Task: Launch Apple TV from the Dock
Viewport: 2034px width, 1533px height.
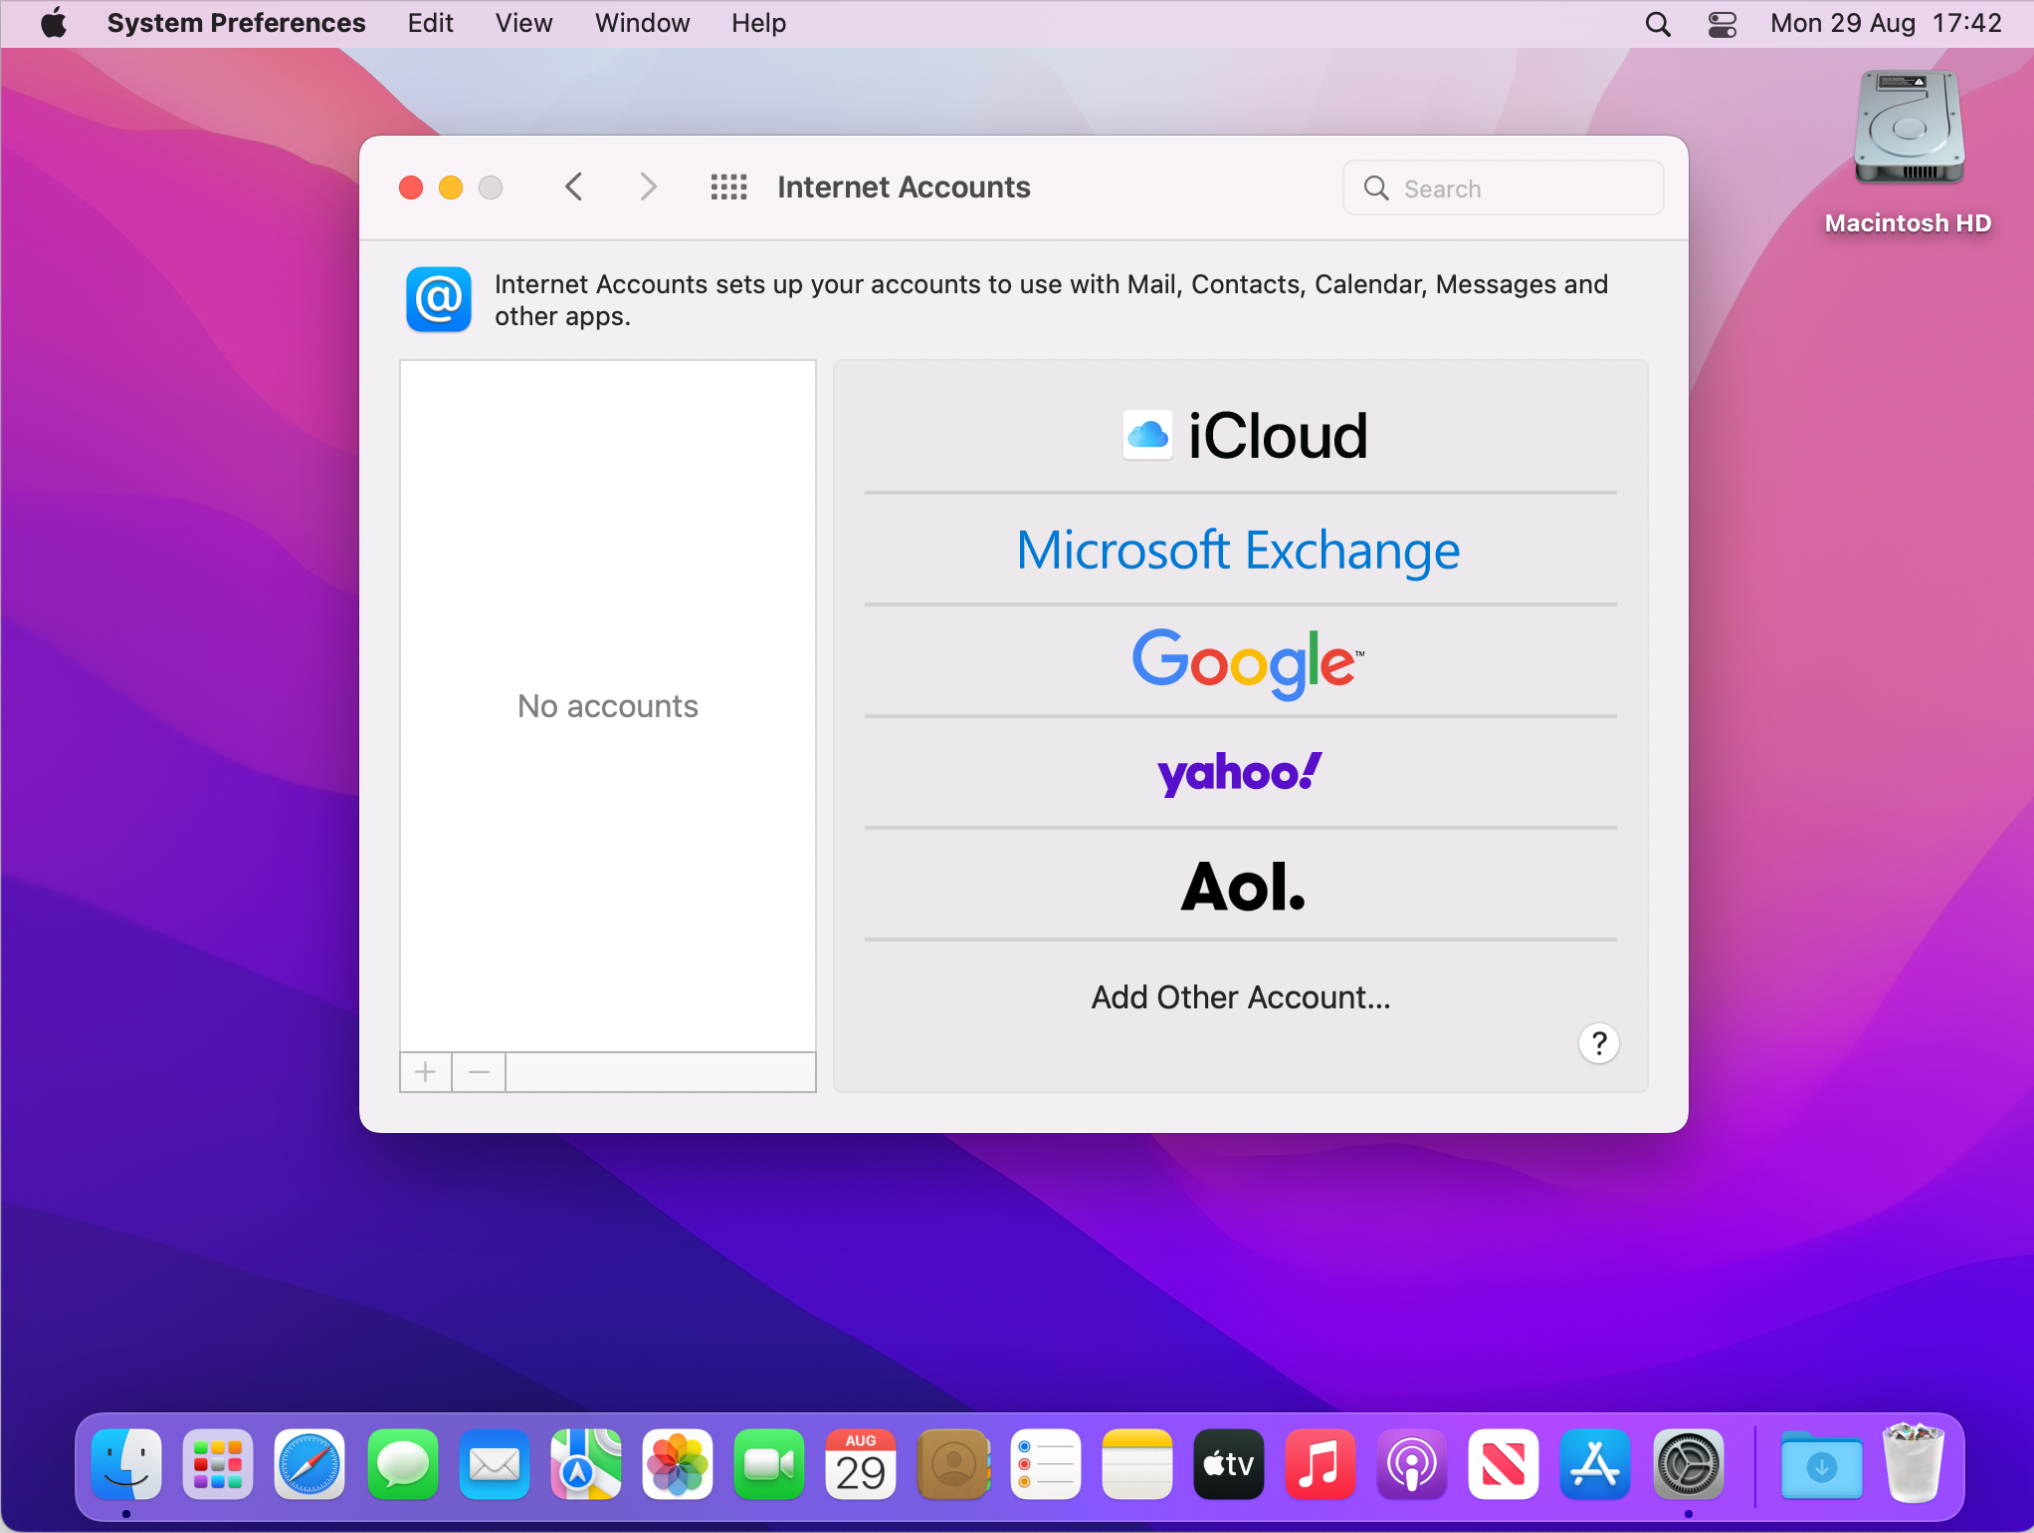Action: coord(1229,1465)
